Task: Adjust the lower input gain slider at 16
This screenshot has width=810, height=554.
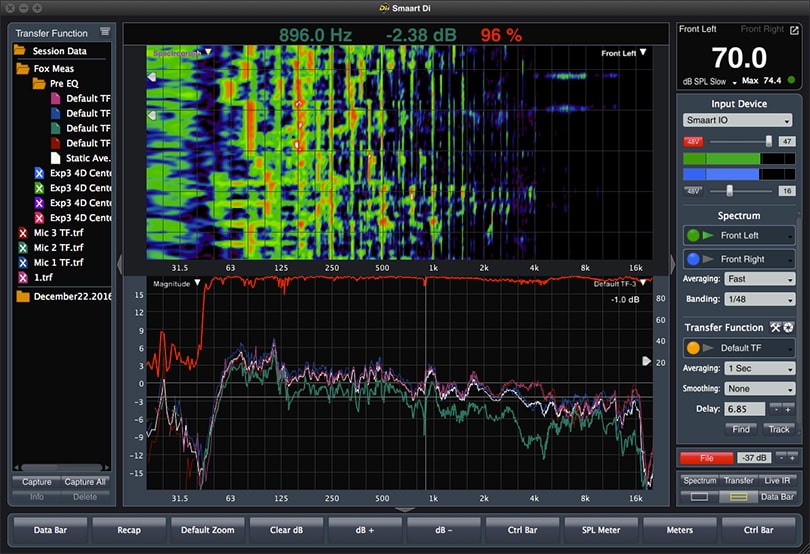Action: pos(729,191)
